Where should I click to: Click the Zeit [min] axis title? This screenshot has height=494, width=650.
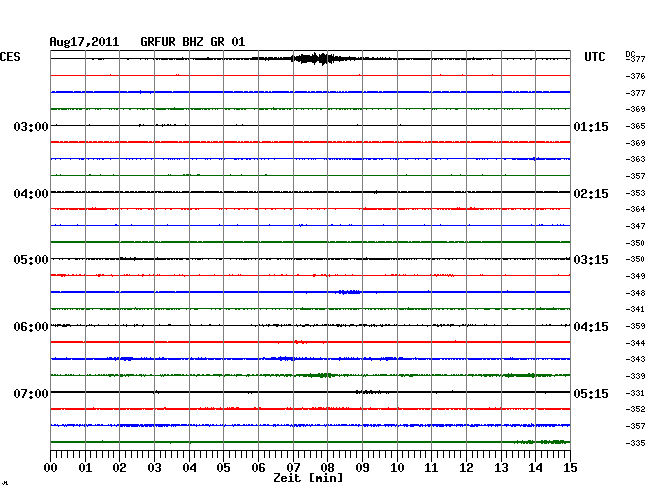[308, 478]
